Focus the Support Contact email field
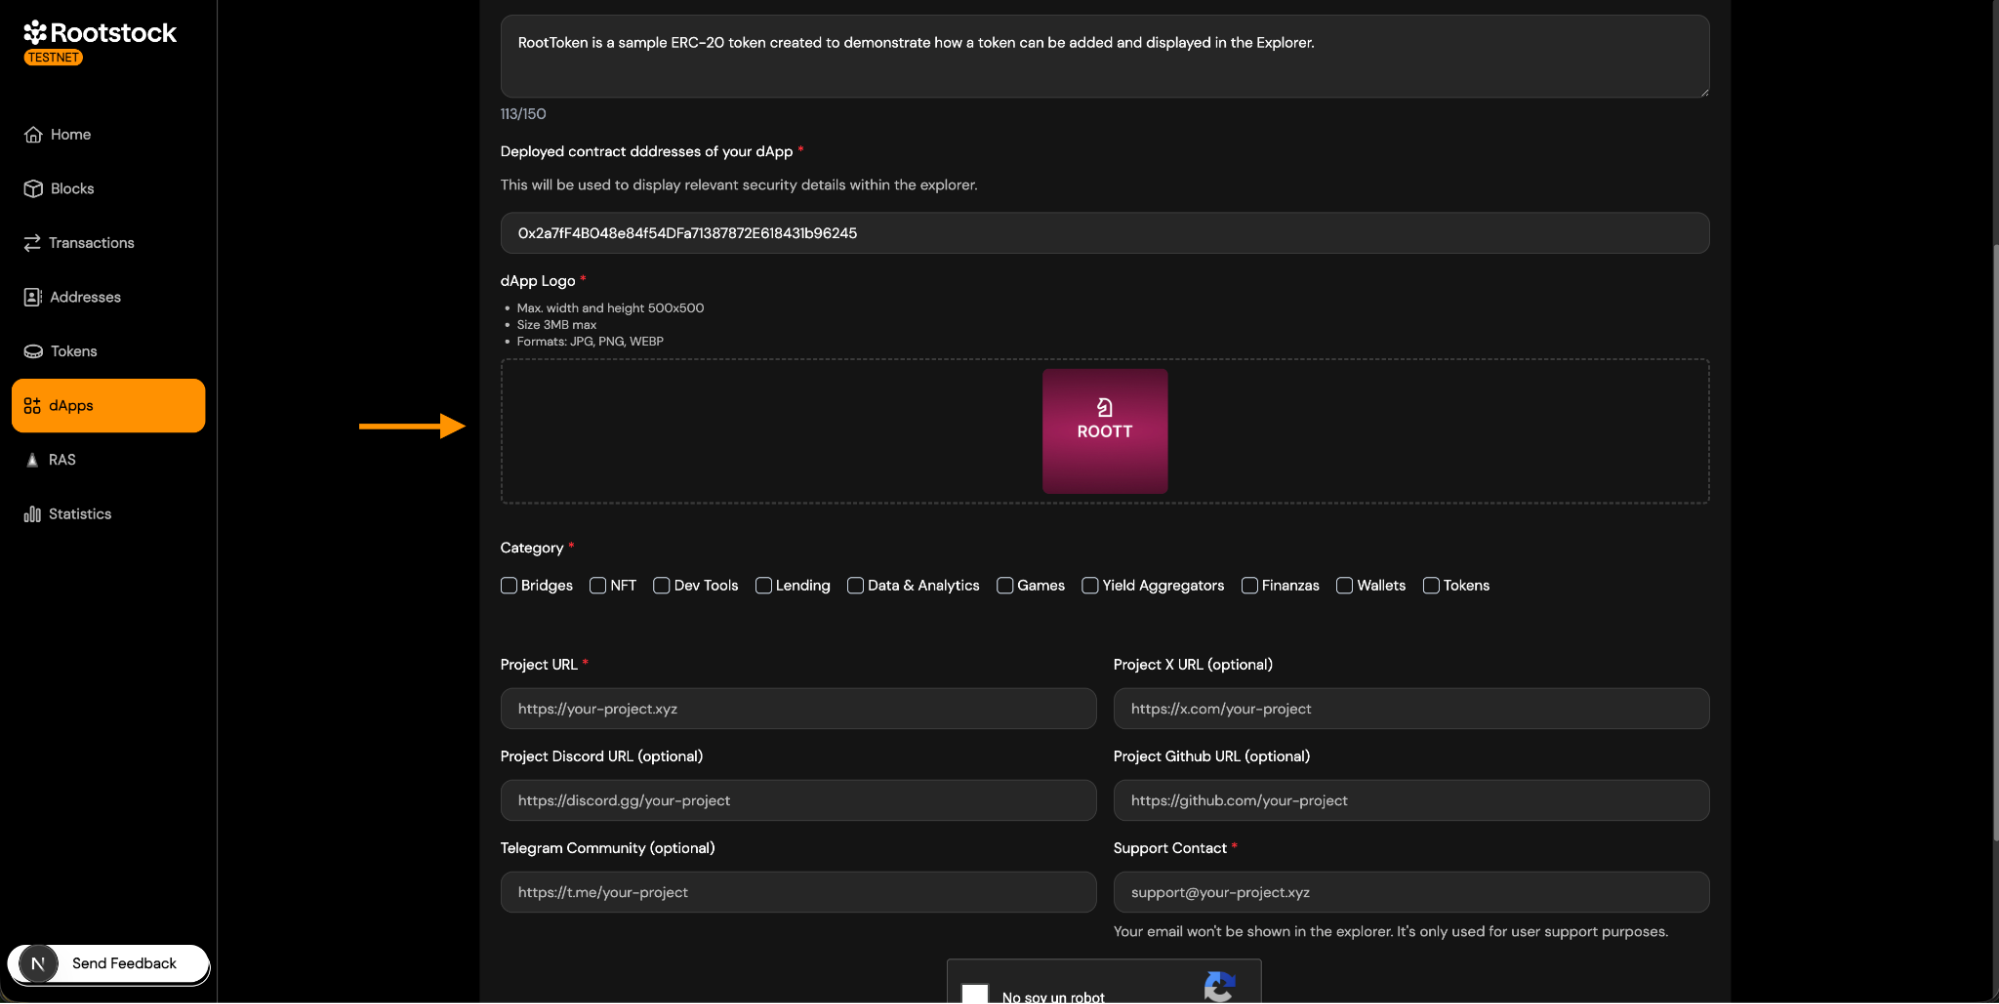 1410,892
